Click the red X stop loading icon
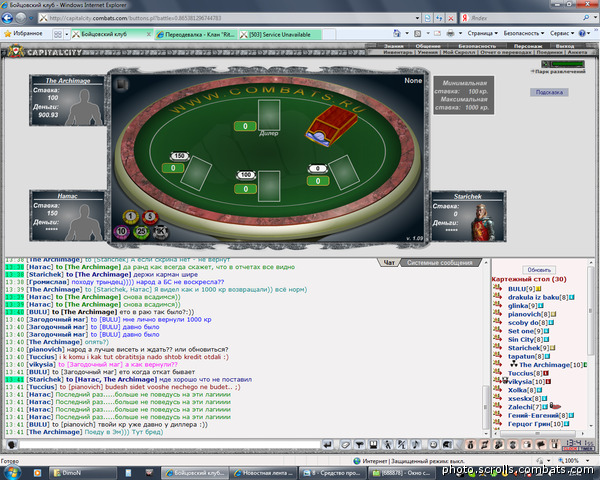Screen dimensions: 600x480 tap(451, 18)
